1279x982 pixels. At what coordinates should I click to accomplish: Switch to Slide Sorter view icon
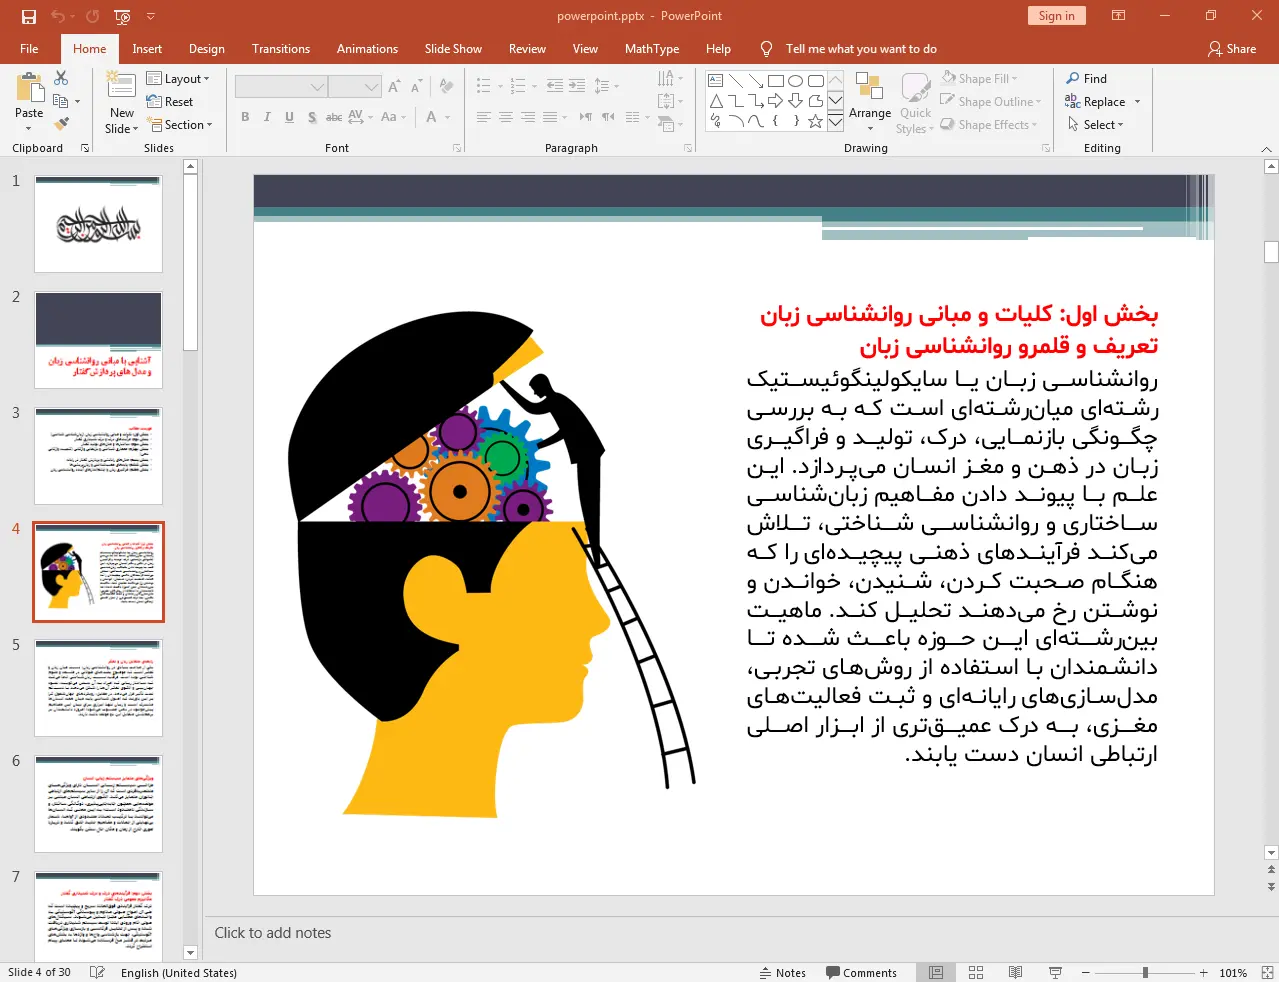[x=976, y=972]
